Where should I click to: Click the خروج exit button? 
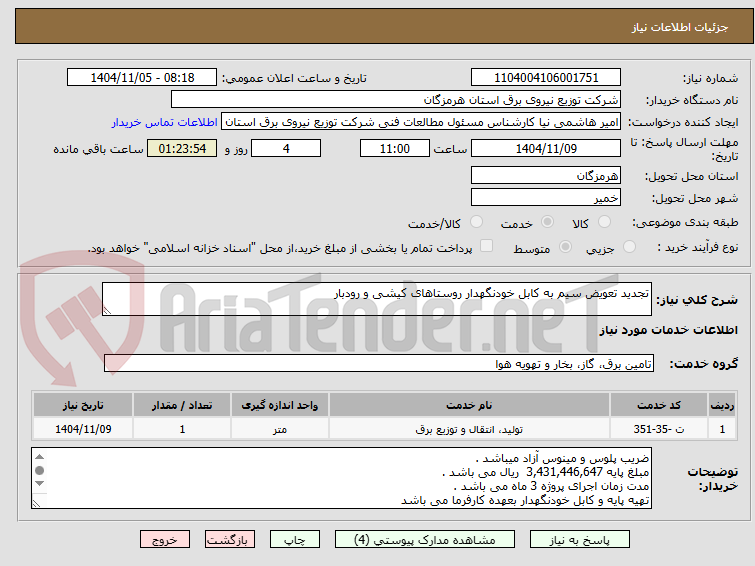click(165, 540)
